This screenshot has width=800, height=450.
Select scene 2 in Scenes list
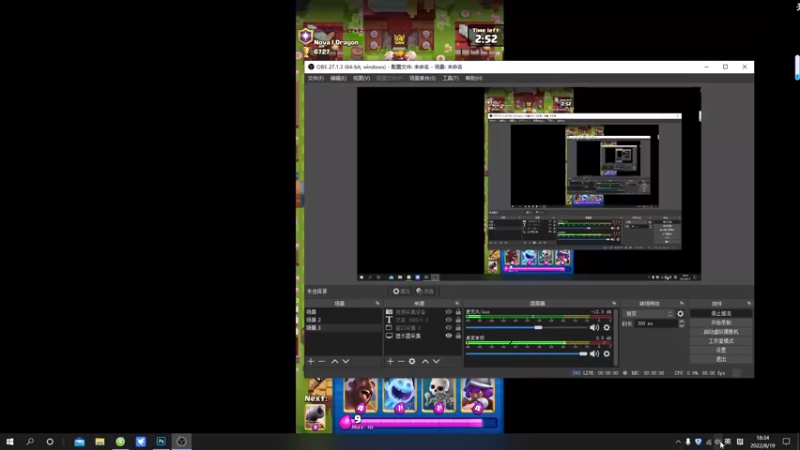[x=343, y=320]
